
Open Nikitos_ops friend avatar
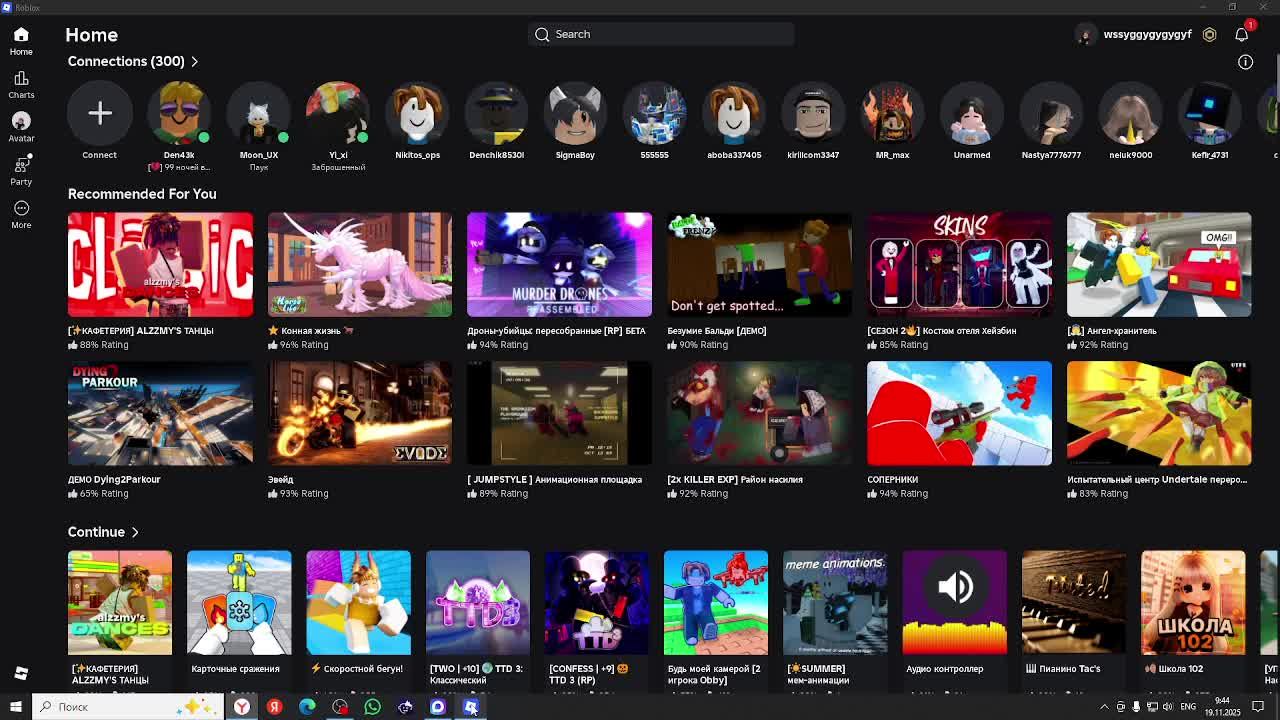pyautogui.click(x=417, y=113)
